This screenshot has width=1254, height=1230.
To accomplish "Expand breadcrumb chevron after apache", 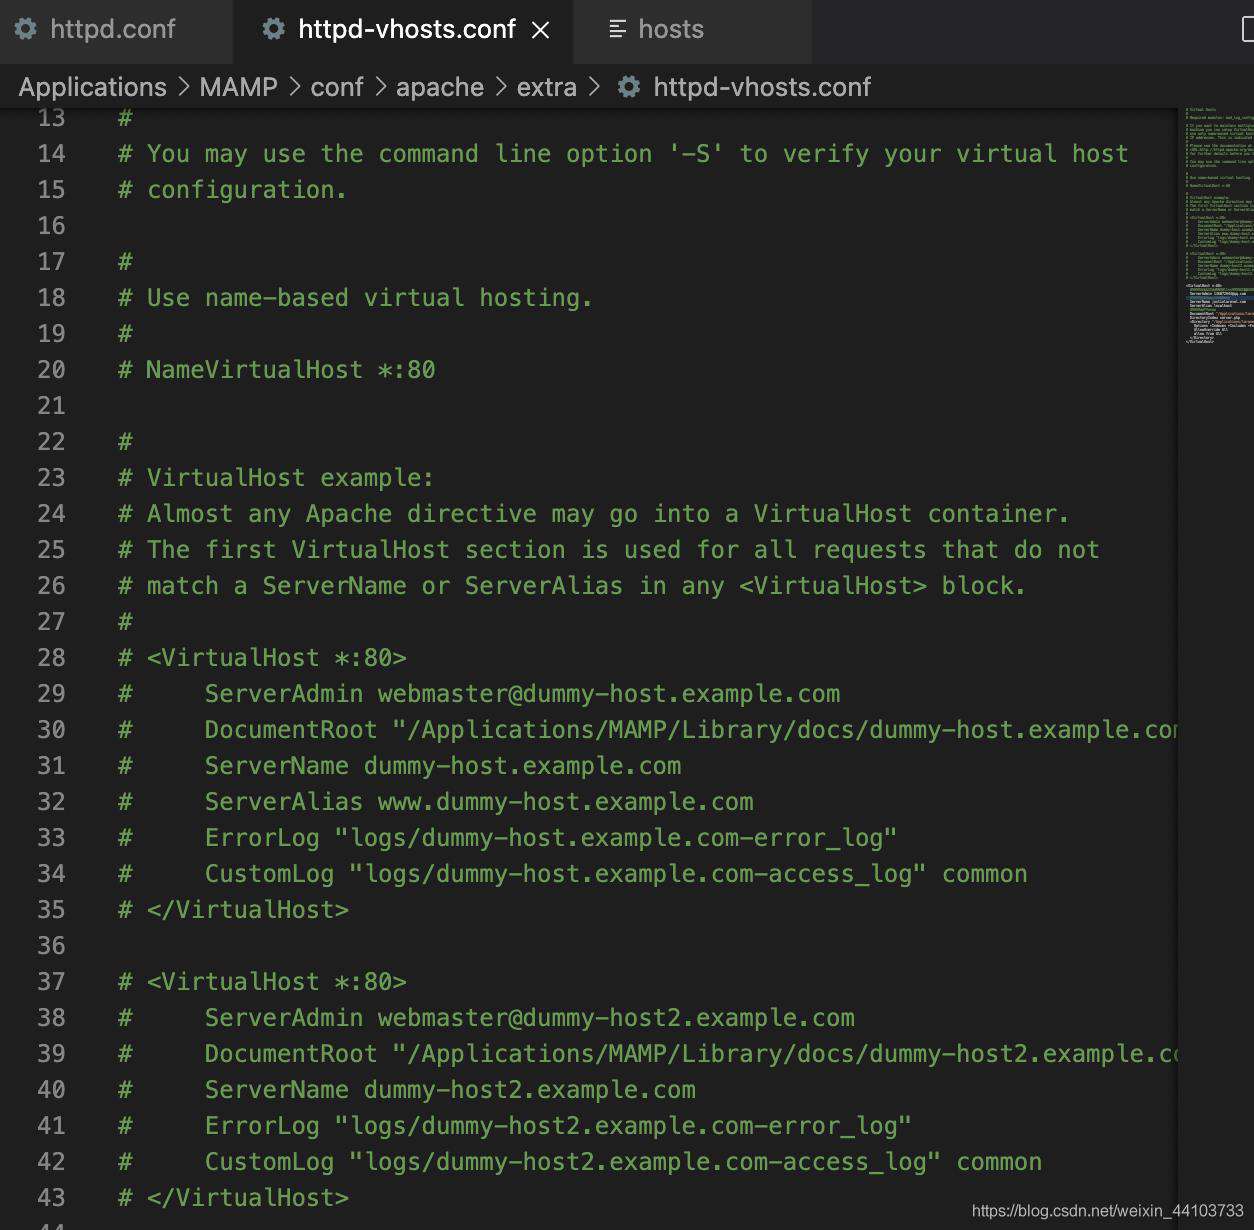I will pyautogui.click(x=501, y=87).
